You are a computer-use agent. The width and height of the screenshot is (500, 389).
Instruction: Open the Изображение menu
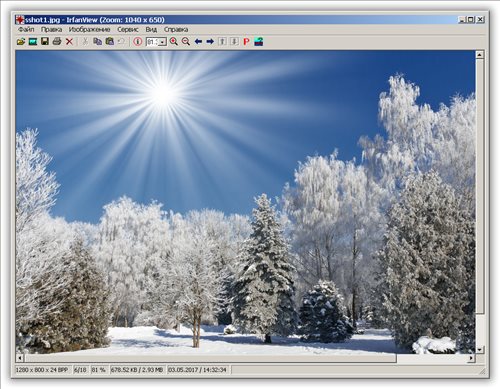pyautogui.click(x=89, y=29)
